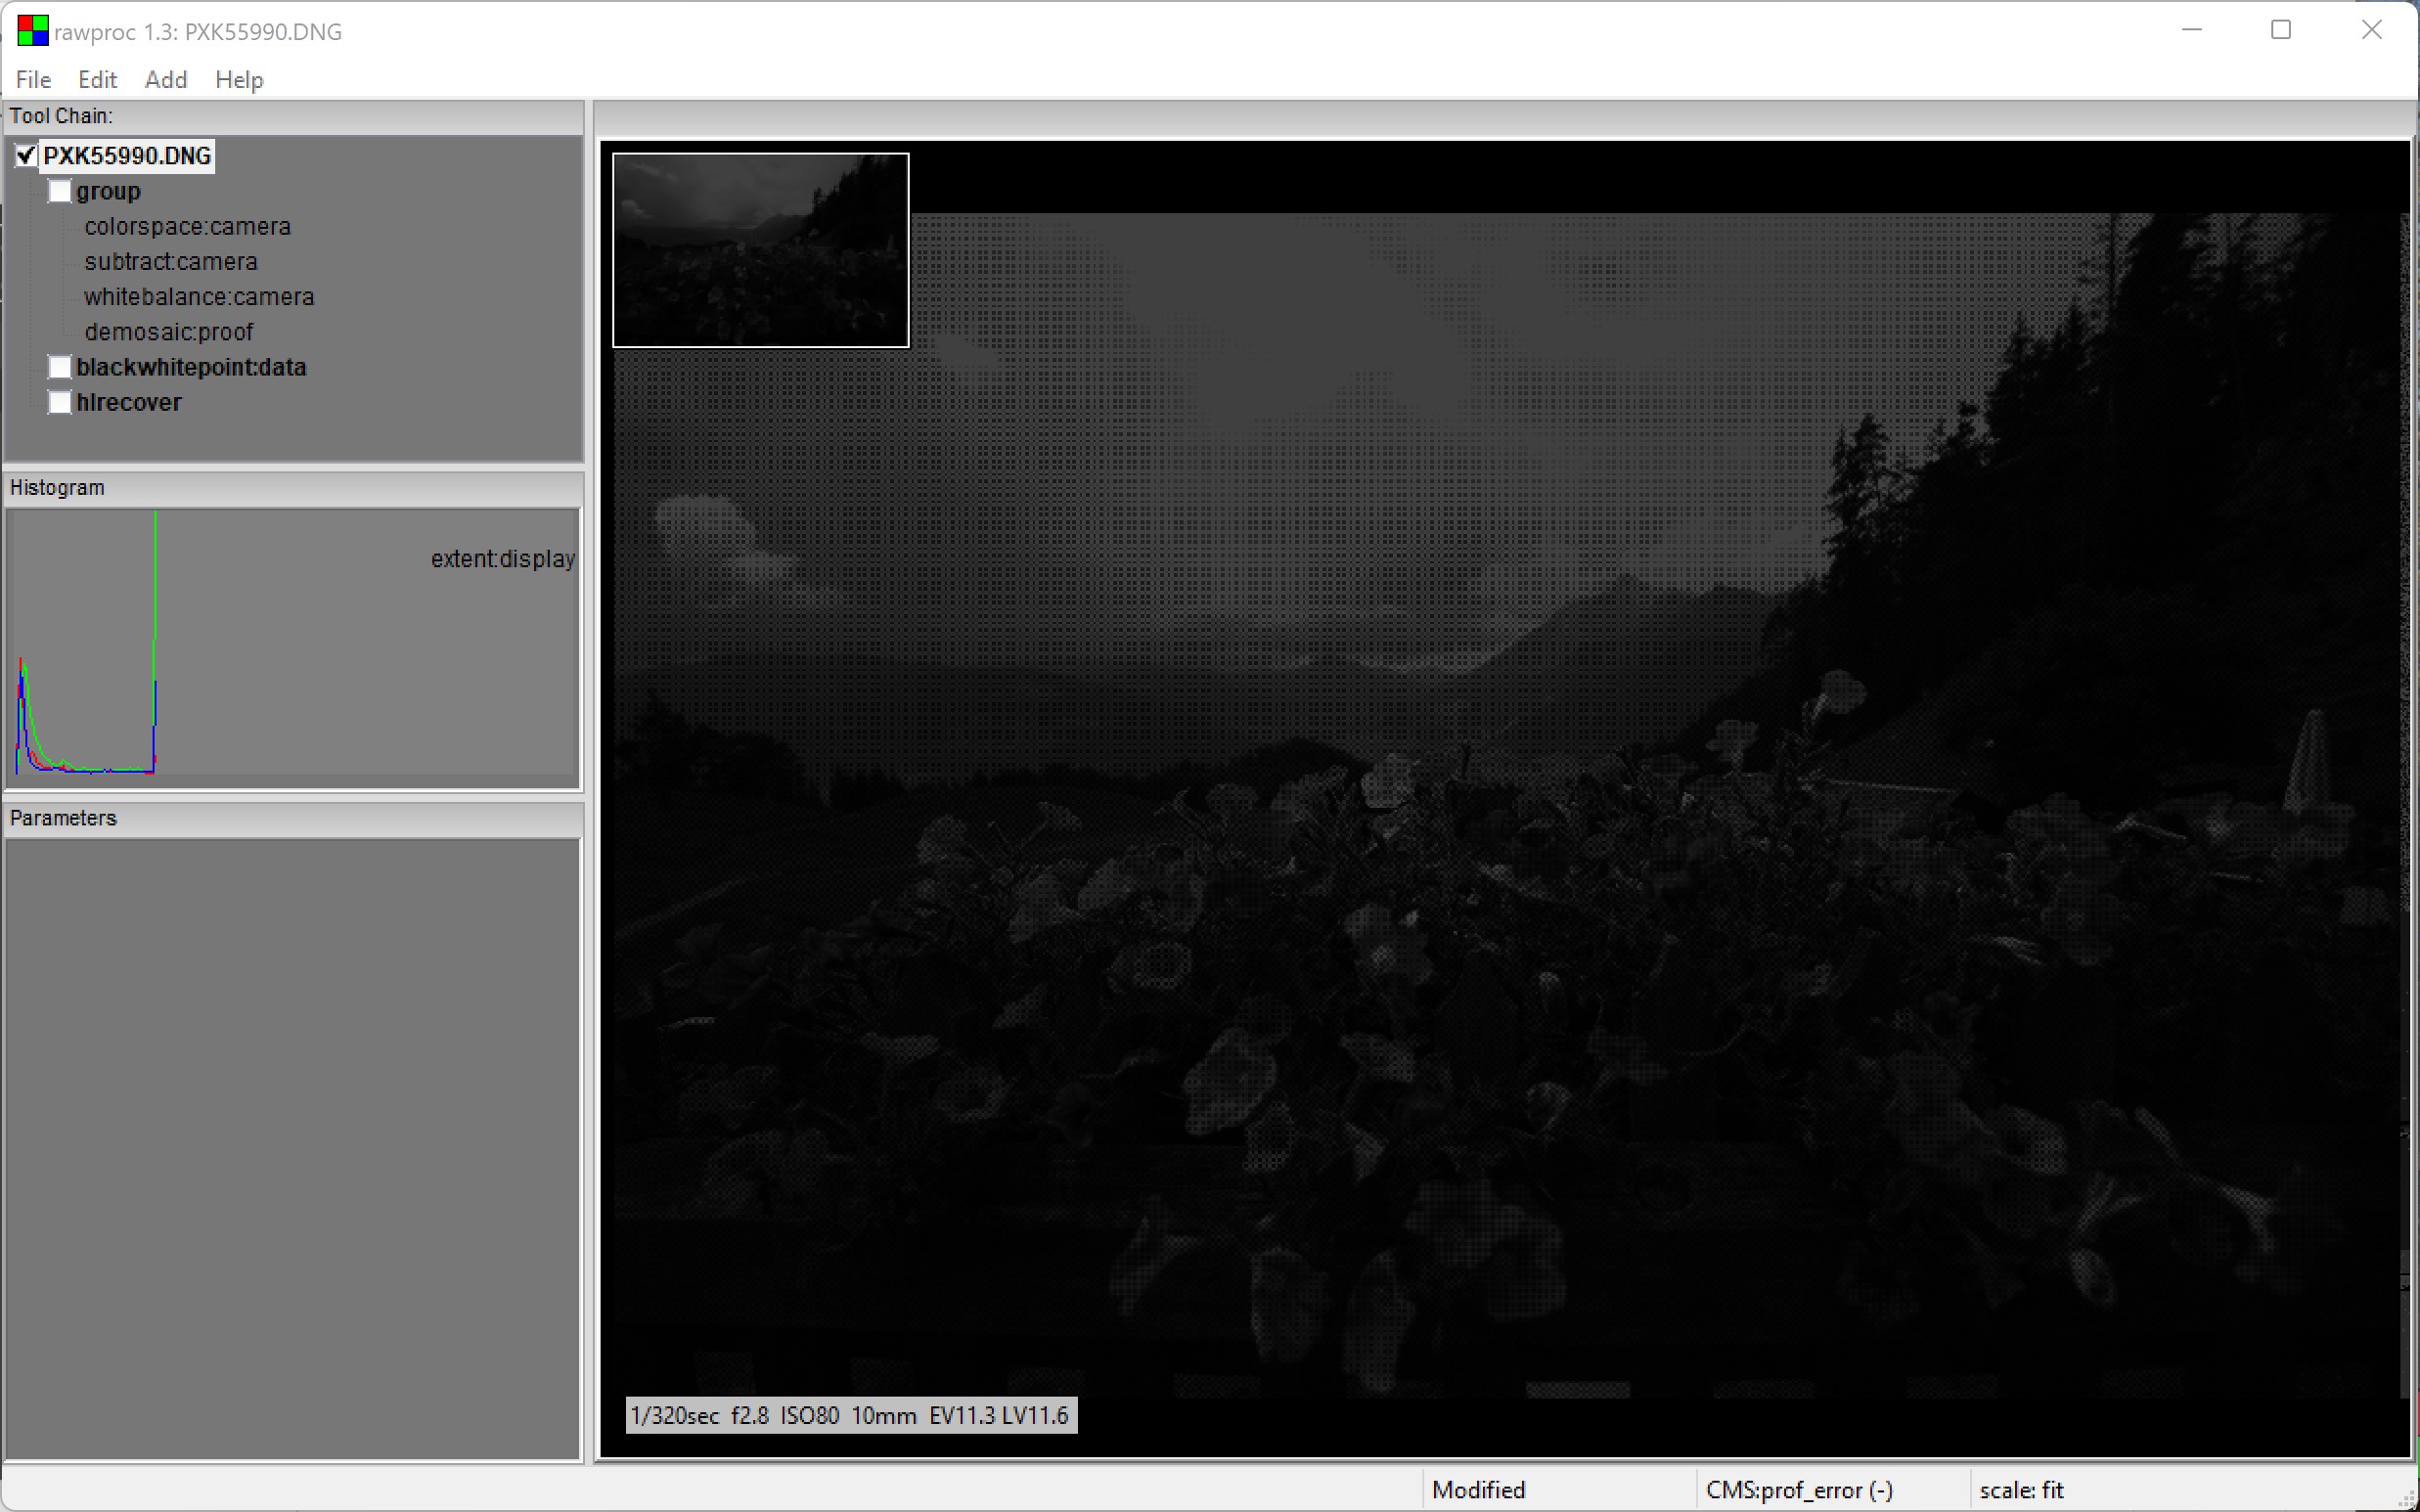Select the subtract:camera tree item
This screenshot has width=2420, height=1512.
(171, 262)
